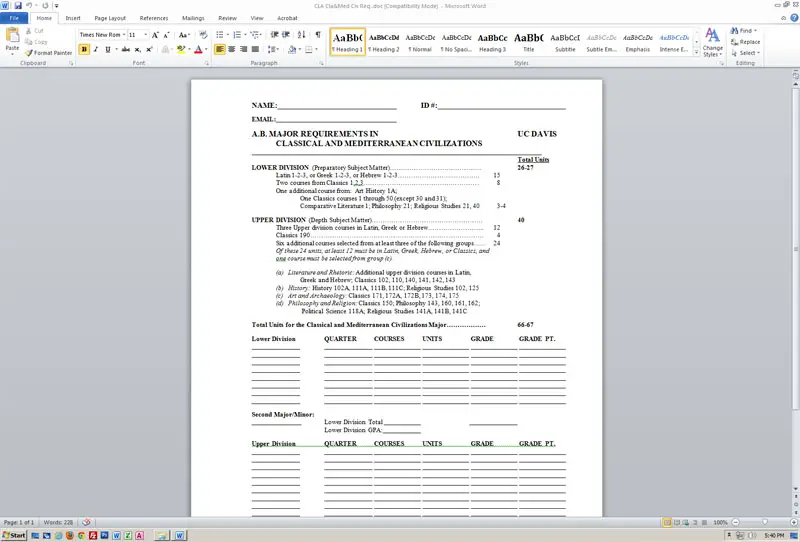Justify the paragraph text
800x542 pixels.
point(255,50)
